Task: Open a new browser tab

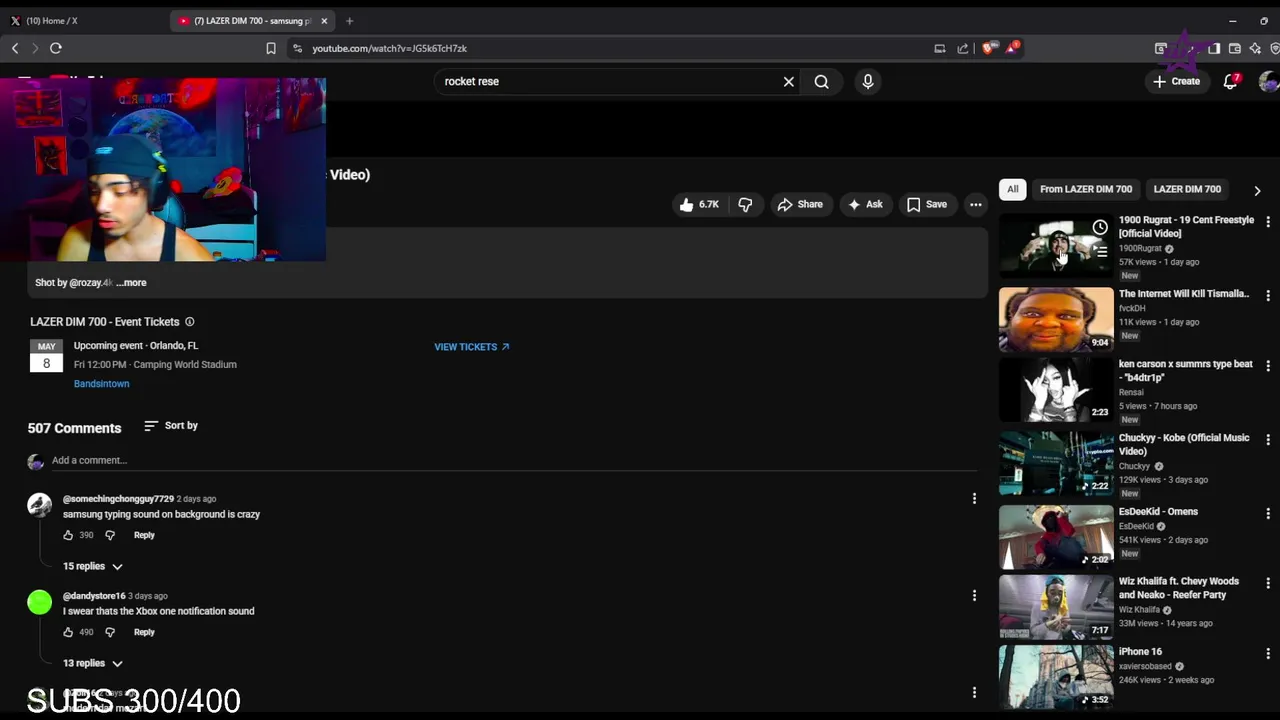Action: tap(349, 21)
